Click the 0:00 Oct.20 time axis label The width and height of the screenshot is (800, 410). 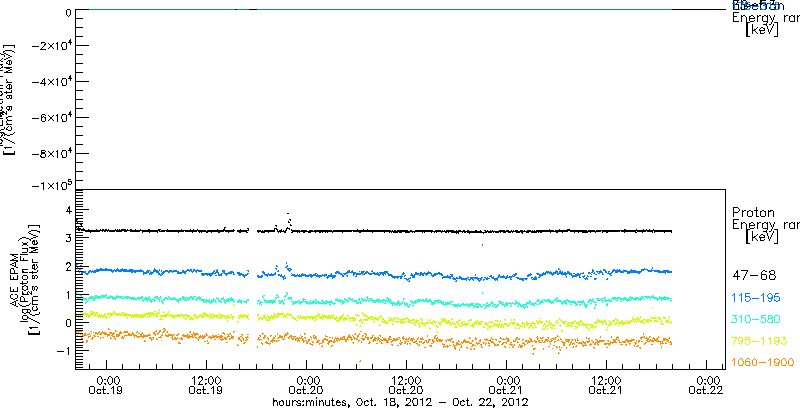click(x=307, y=385)
